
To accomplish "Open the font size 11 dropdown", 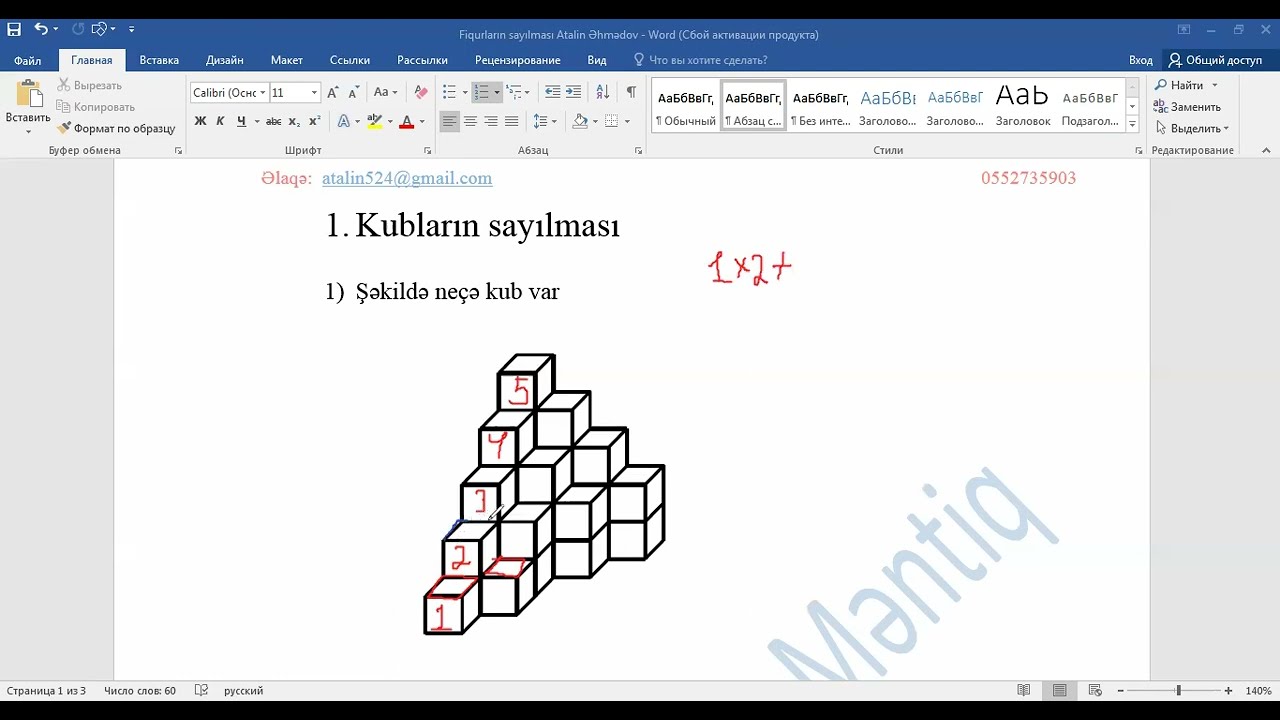I will tap(314, 92).
